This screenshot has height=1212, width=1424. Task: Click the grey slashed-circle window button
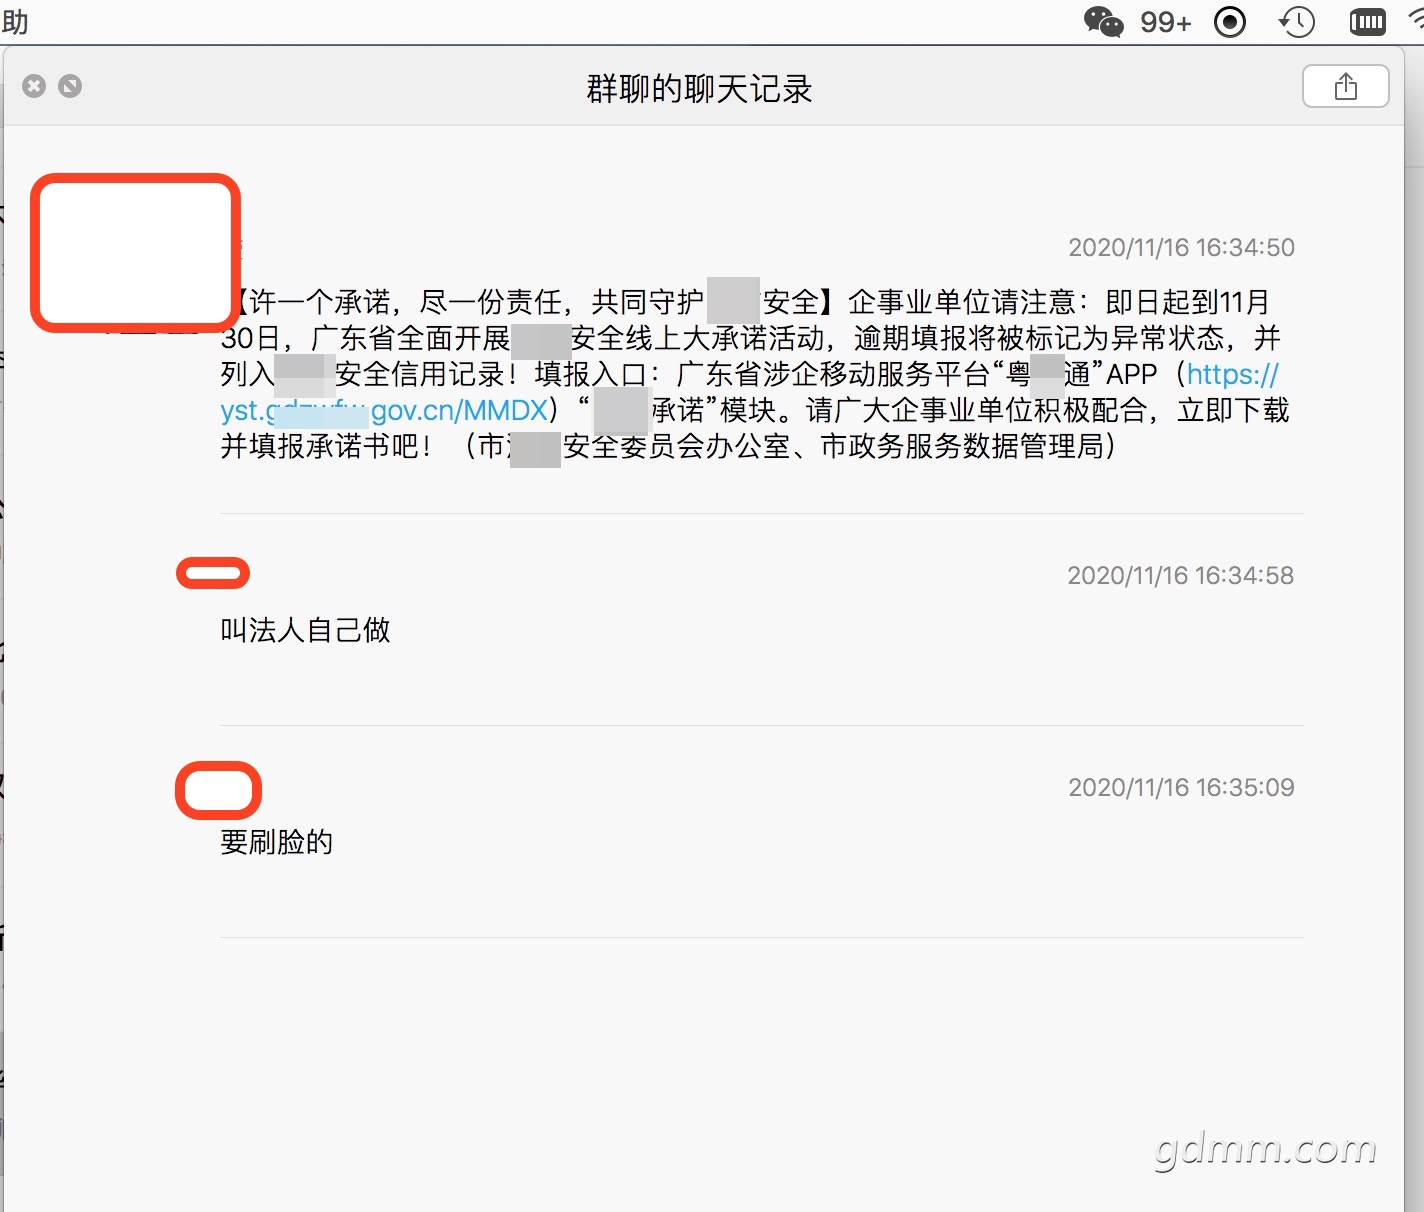coord(70,86)
